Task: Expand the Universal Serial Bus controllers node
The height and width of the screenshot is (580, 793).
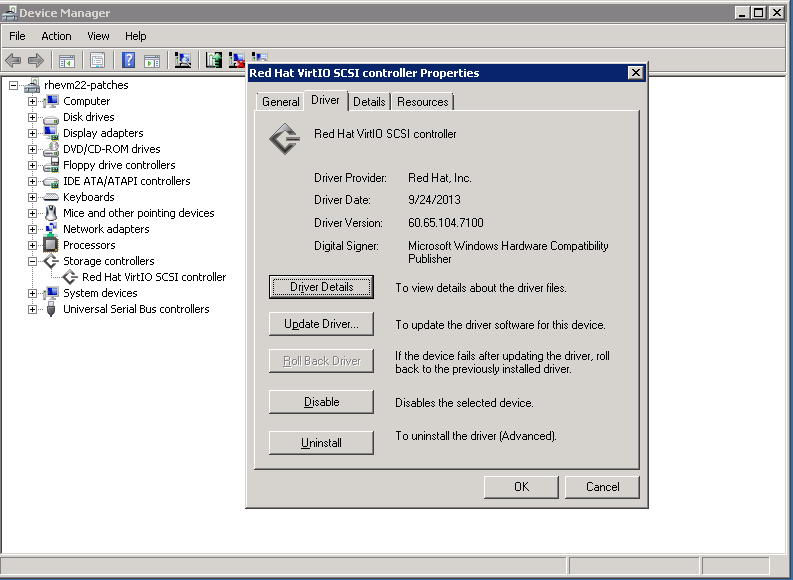Action: click(32, 309)
